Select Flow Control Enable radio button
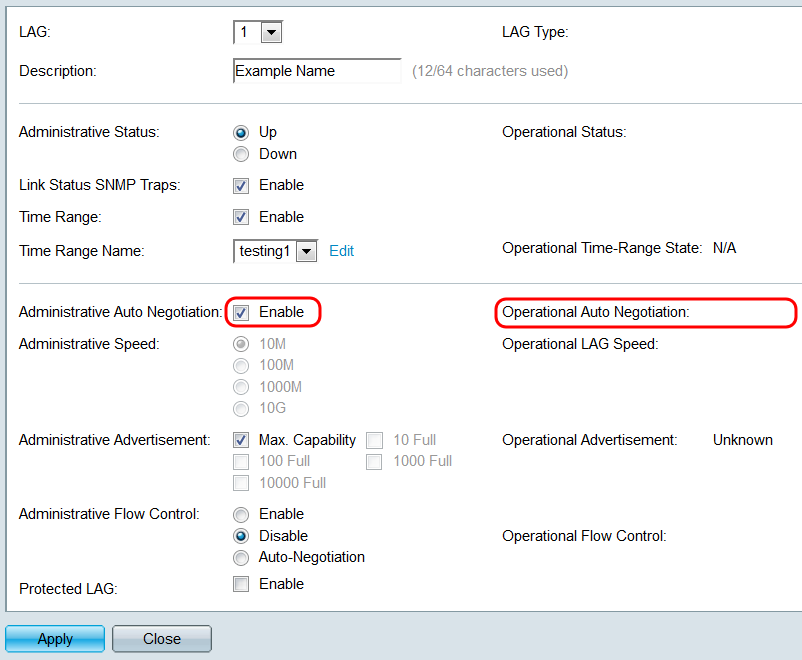This screenshot has width=802, height=660. click(241, 514)
